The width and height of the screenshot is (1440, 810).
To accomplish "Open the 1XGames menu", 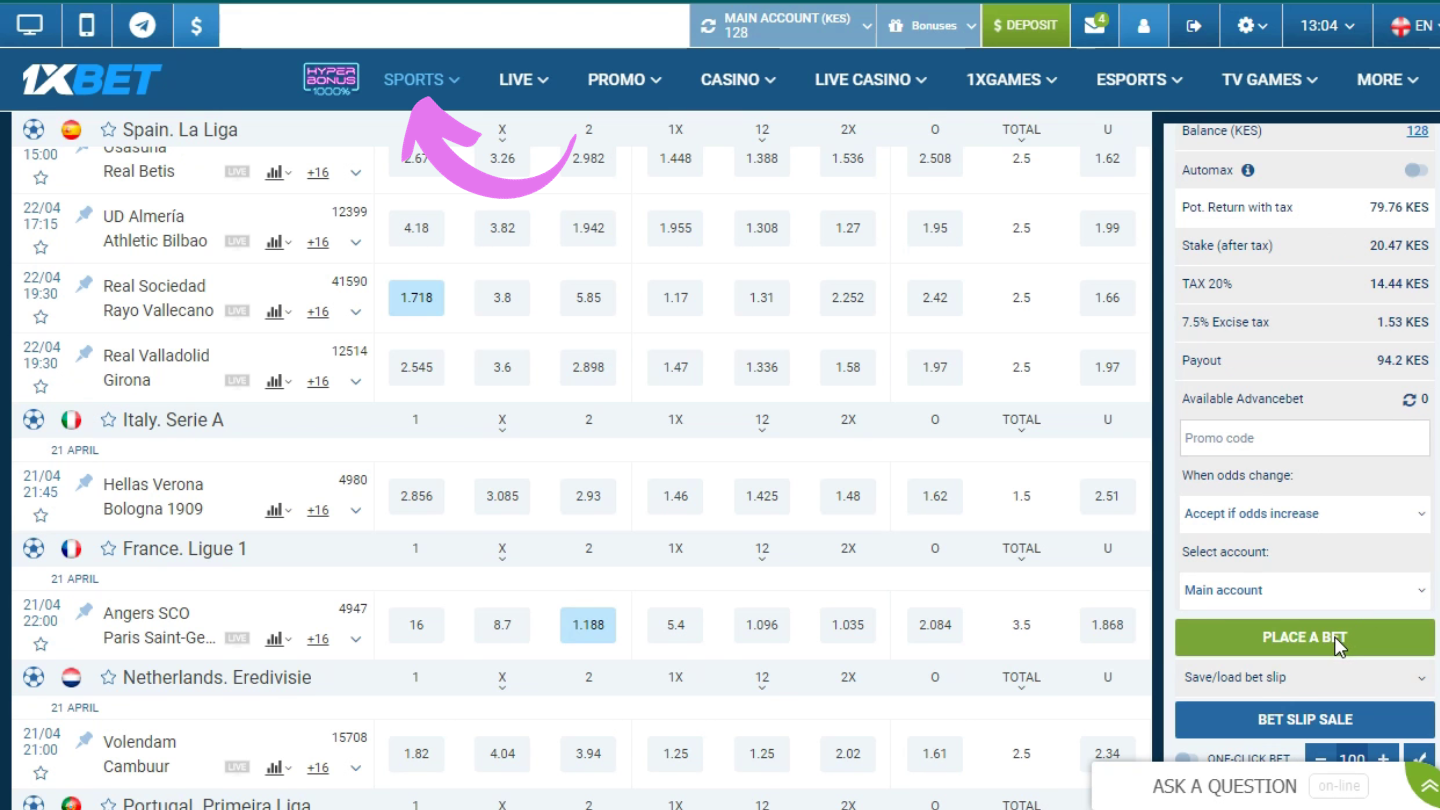I will coord(1011,79).
